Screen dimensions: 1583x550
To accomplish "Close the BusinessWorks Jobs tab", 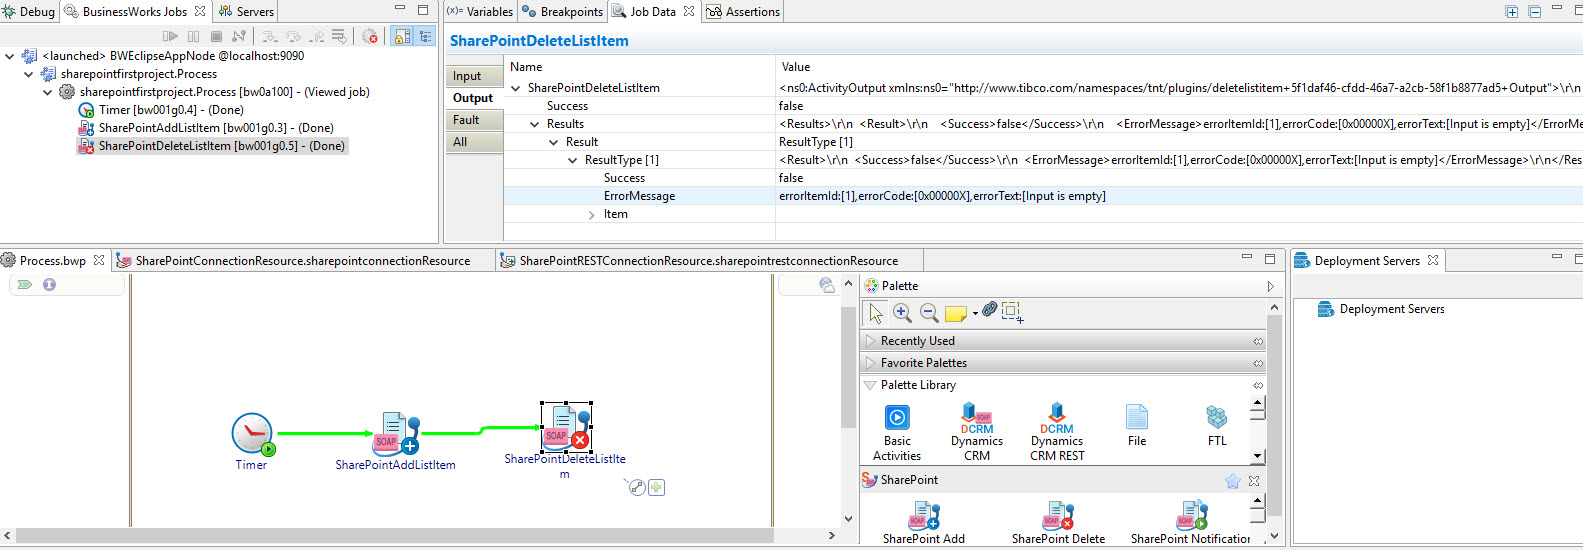I will [200, 11].
